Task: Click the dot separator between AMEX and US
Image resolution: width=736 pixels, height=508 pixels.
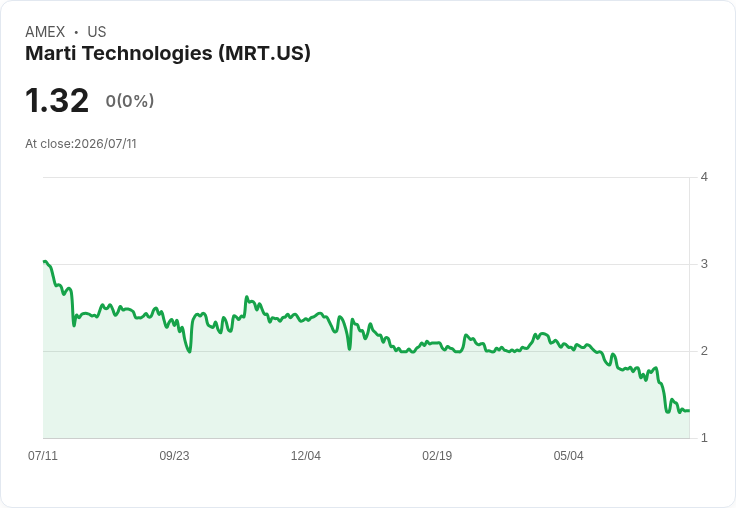Action: 76,32
